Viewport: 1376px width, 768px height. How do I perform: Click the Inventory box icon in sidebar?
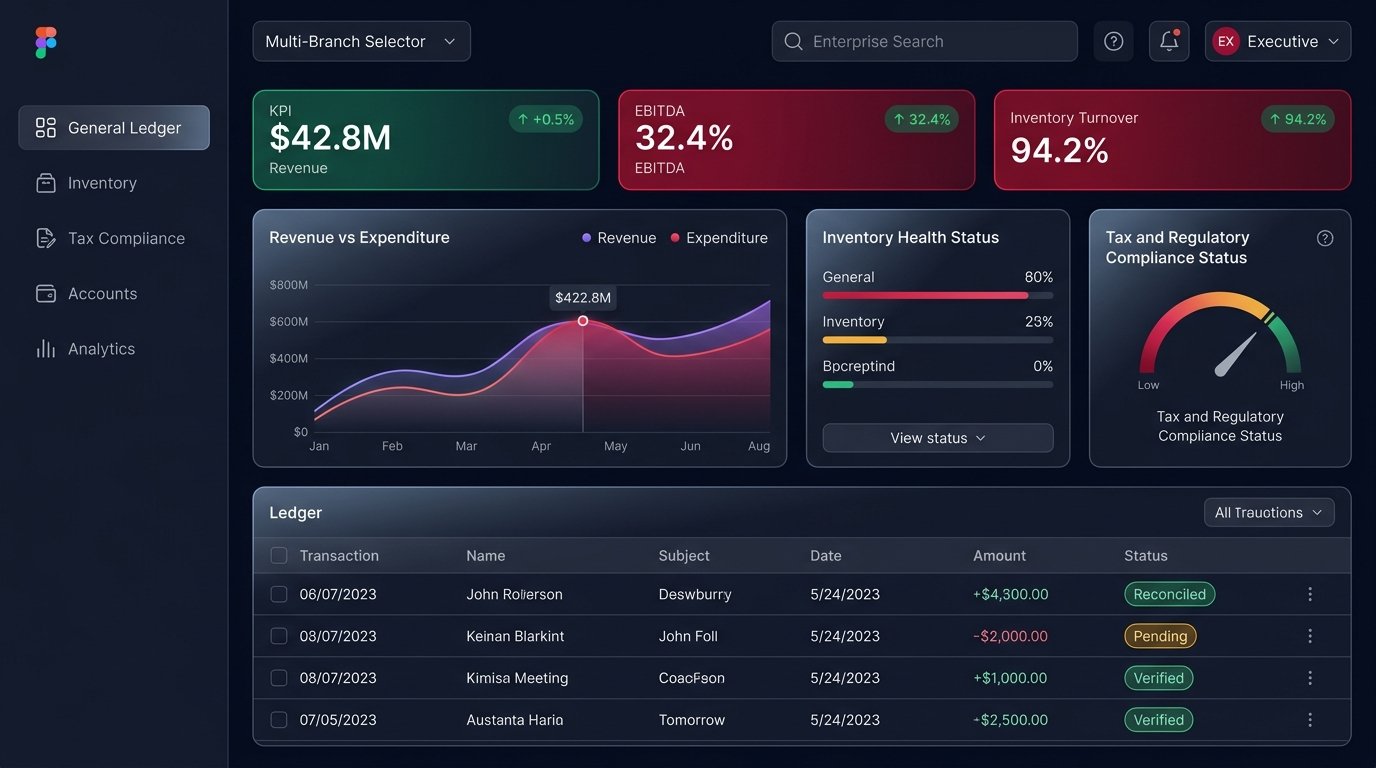click(45, 183)
